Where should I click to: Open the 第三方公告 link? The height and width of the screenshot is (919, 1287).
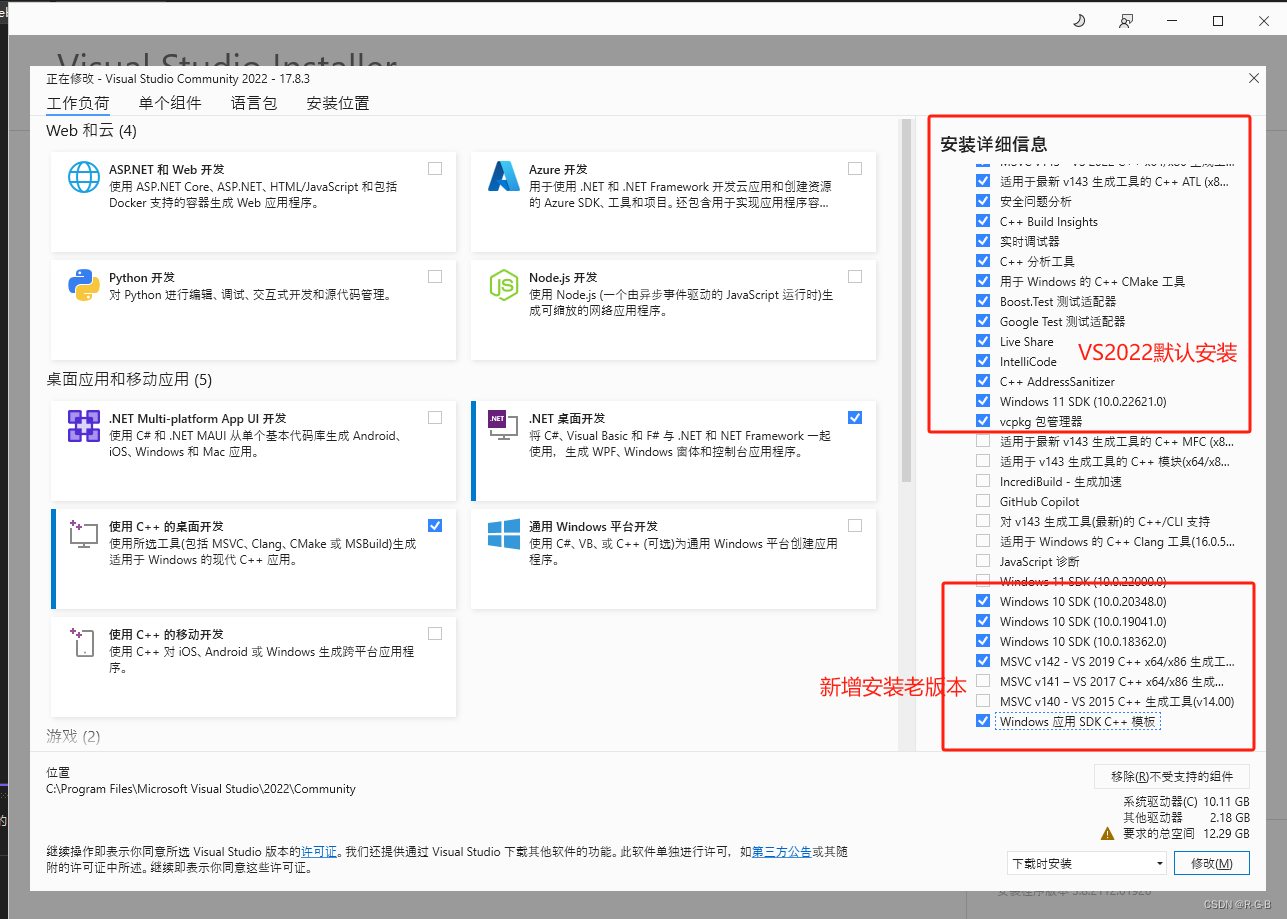coord(781,852)
